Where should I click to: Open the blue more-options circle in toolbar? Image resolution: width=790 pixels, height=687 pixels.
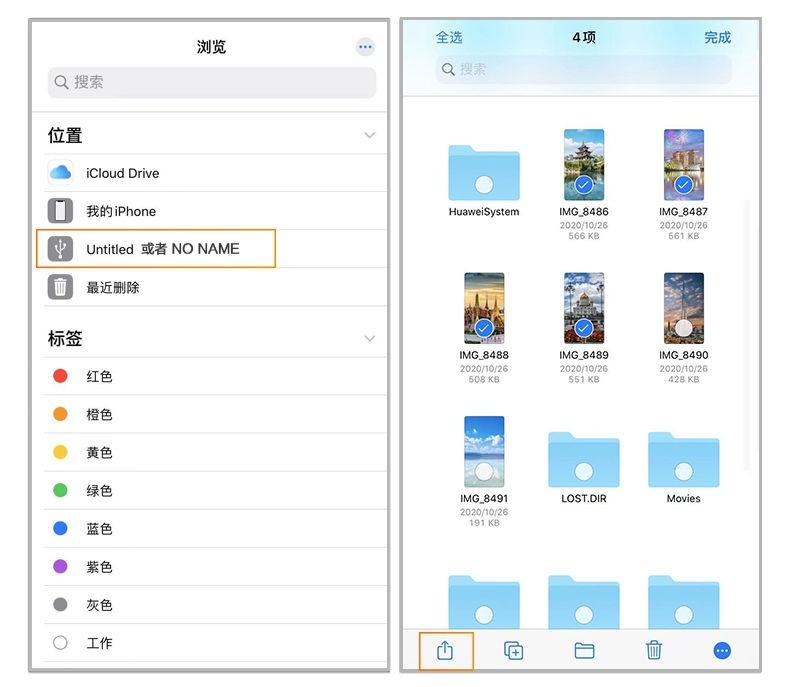coord(722,651)
